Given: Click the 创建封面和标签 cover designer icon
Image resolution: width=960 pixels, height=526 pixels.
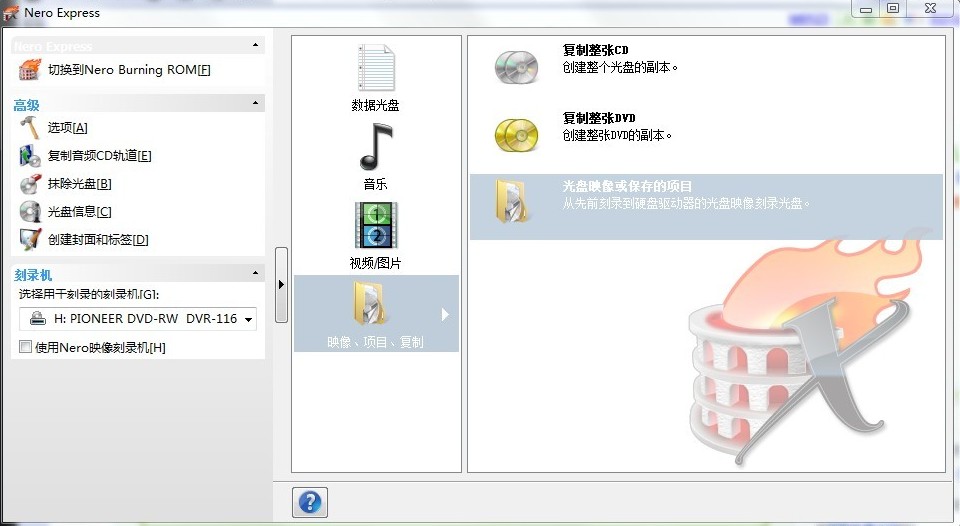Looking at the screenshot, I should coord(29,239).
